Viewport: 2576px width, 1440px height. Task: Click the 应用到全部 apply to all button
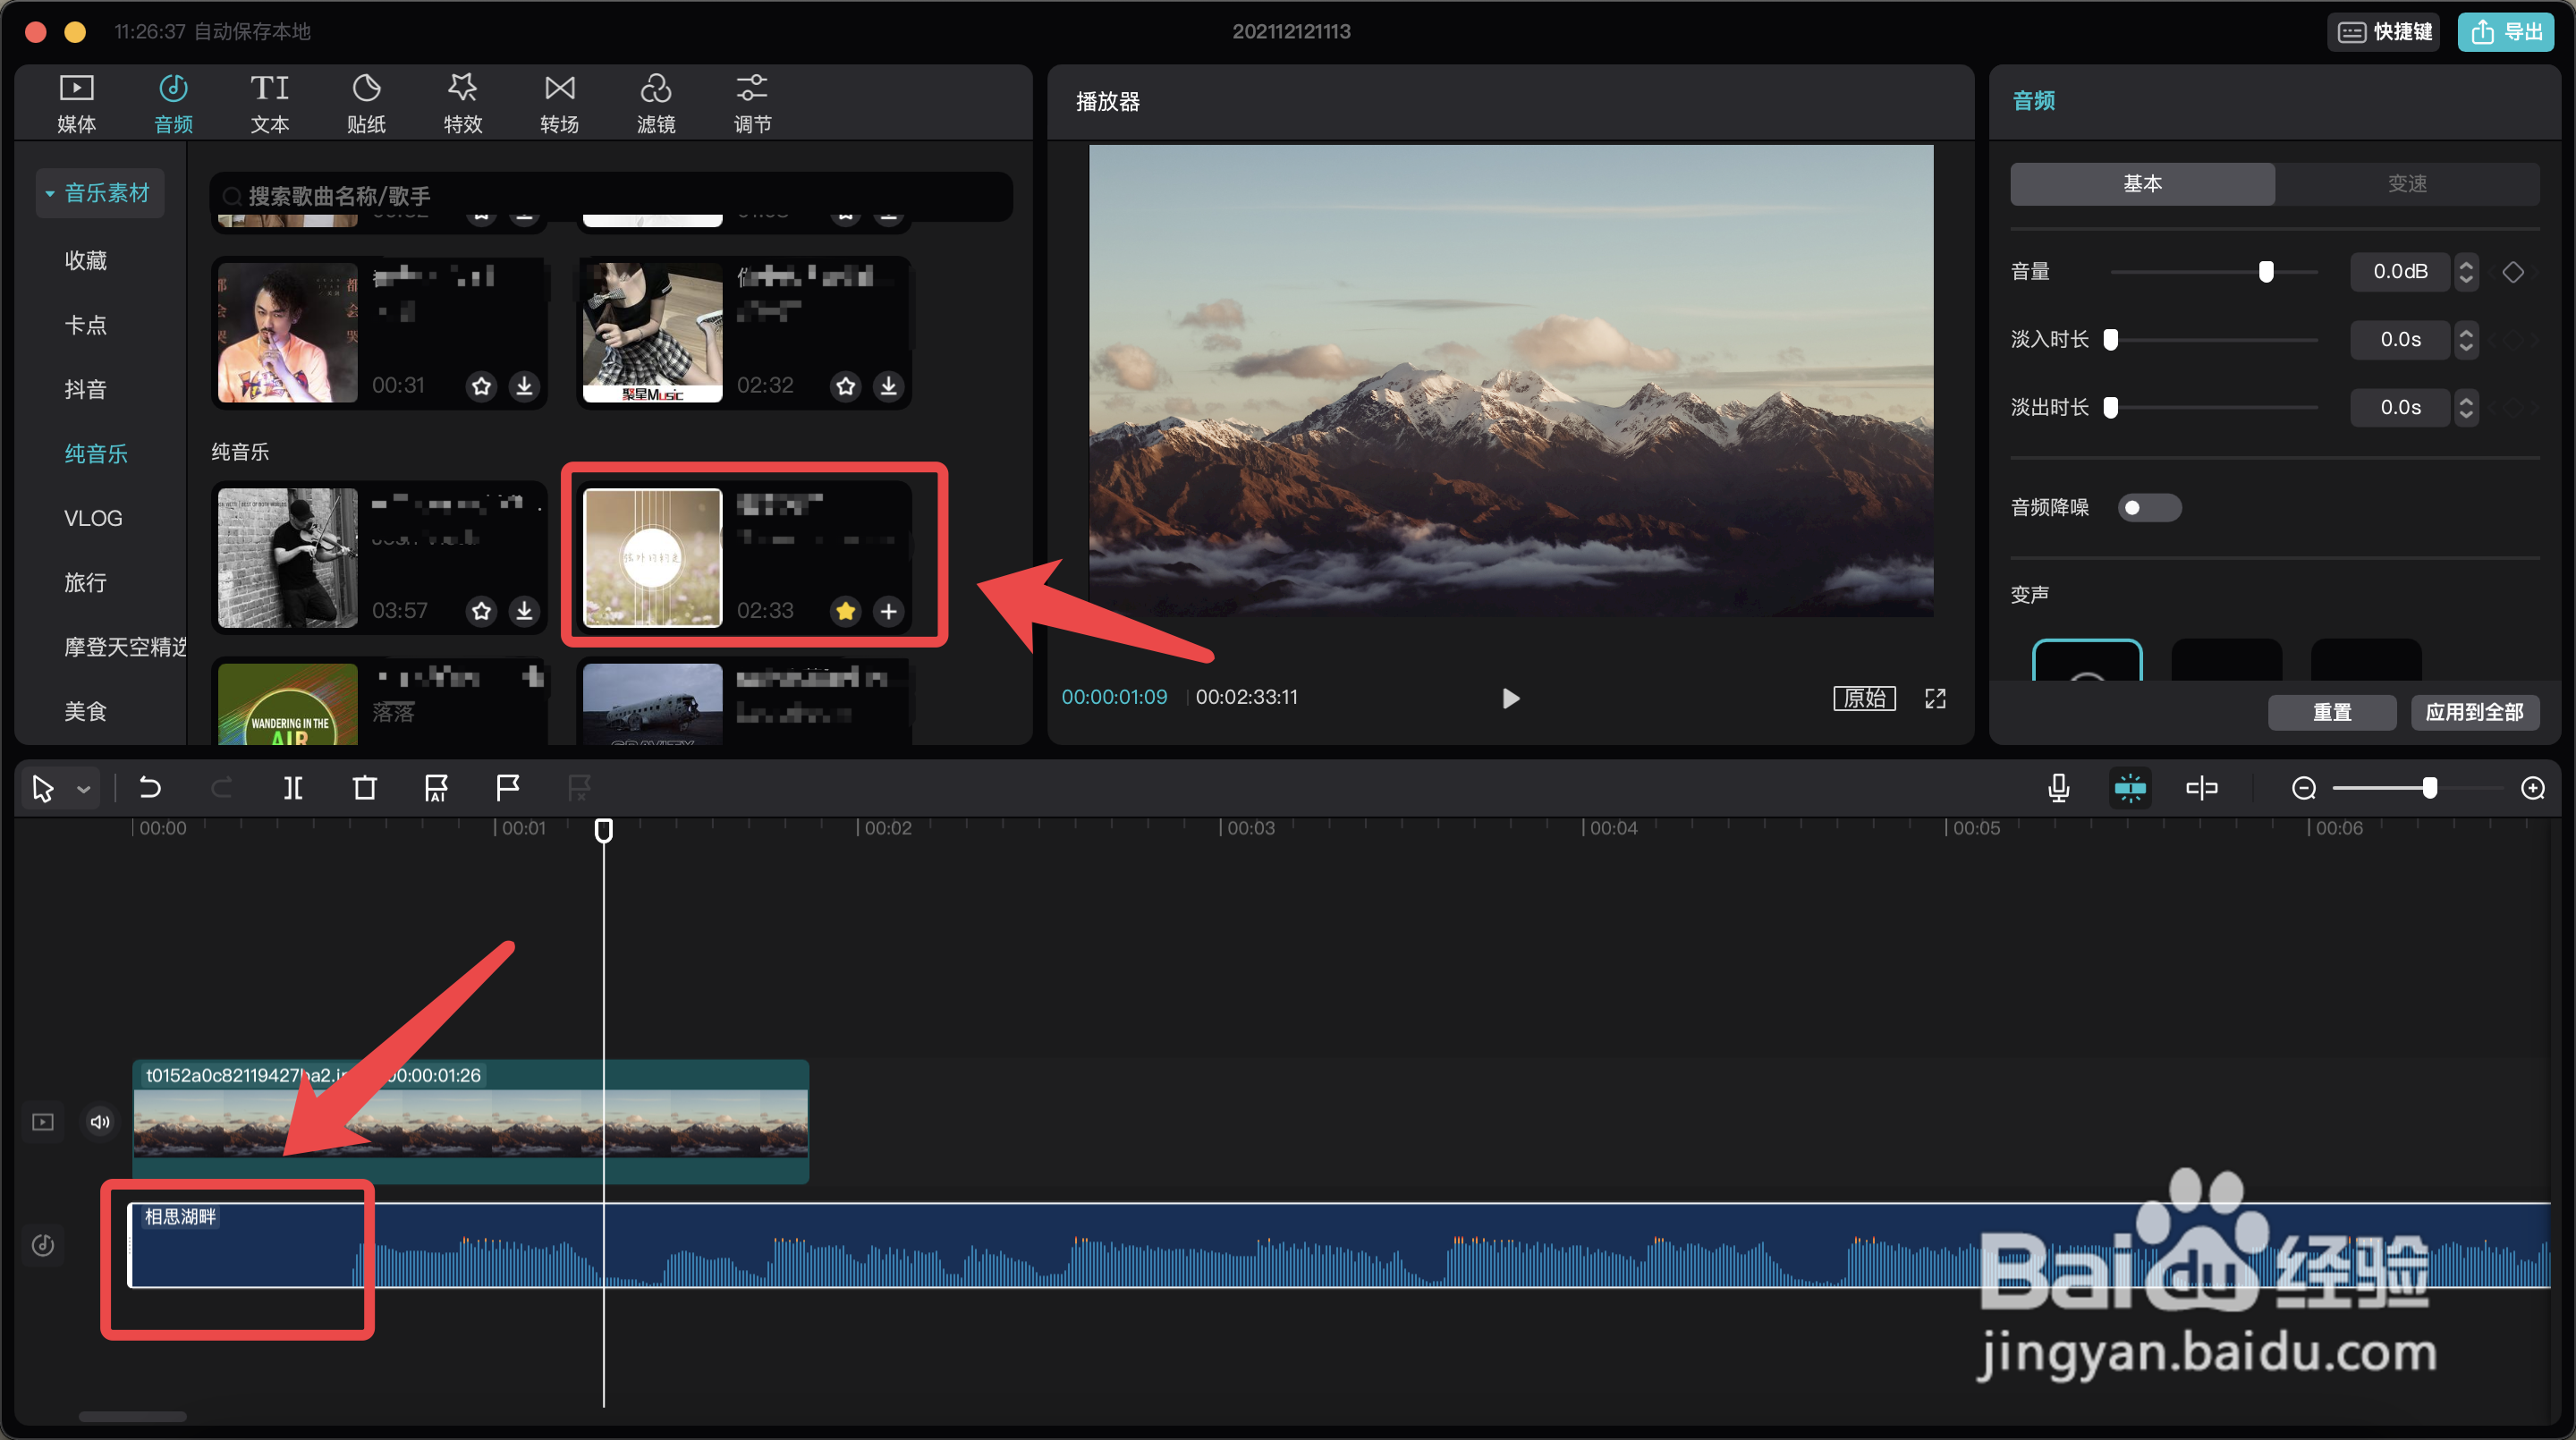pyautogui.click(x=2474, y=712)
